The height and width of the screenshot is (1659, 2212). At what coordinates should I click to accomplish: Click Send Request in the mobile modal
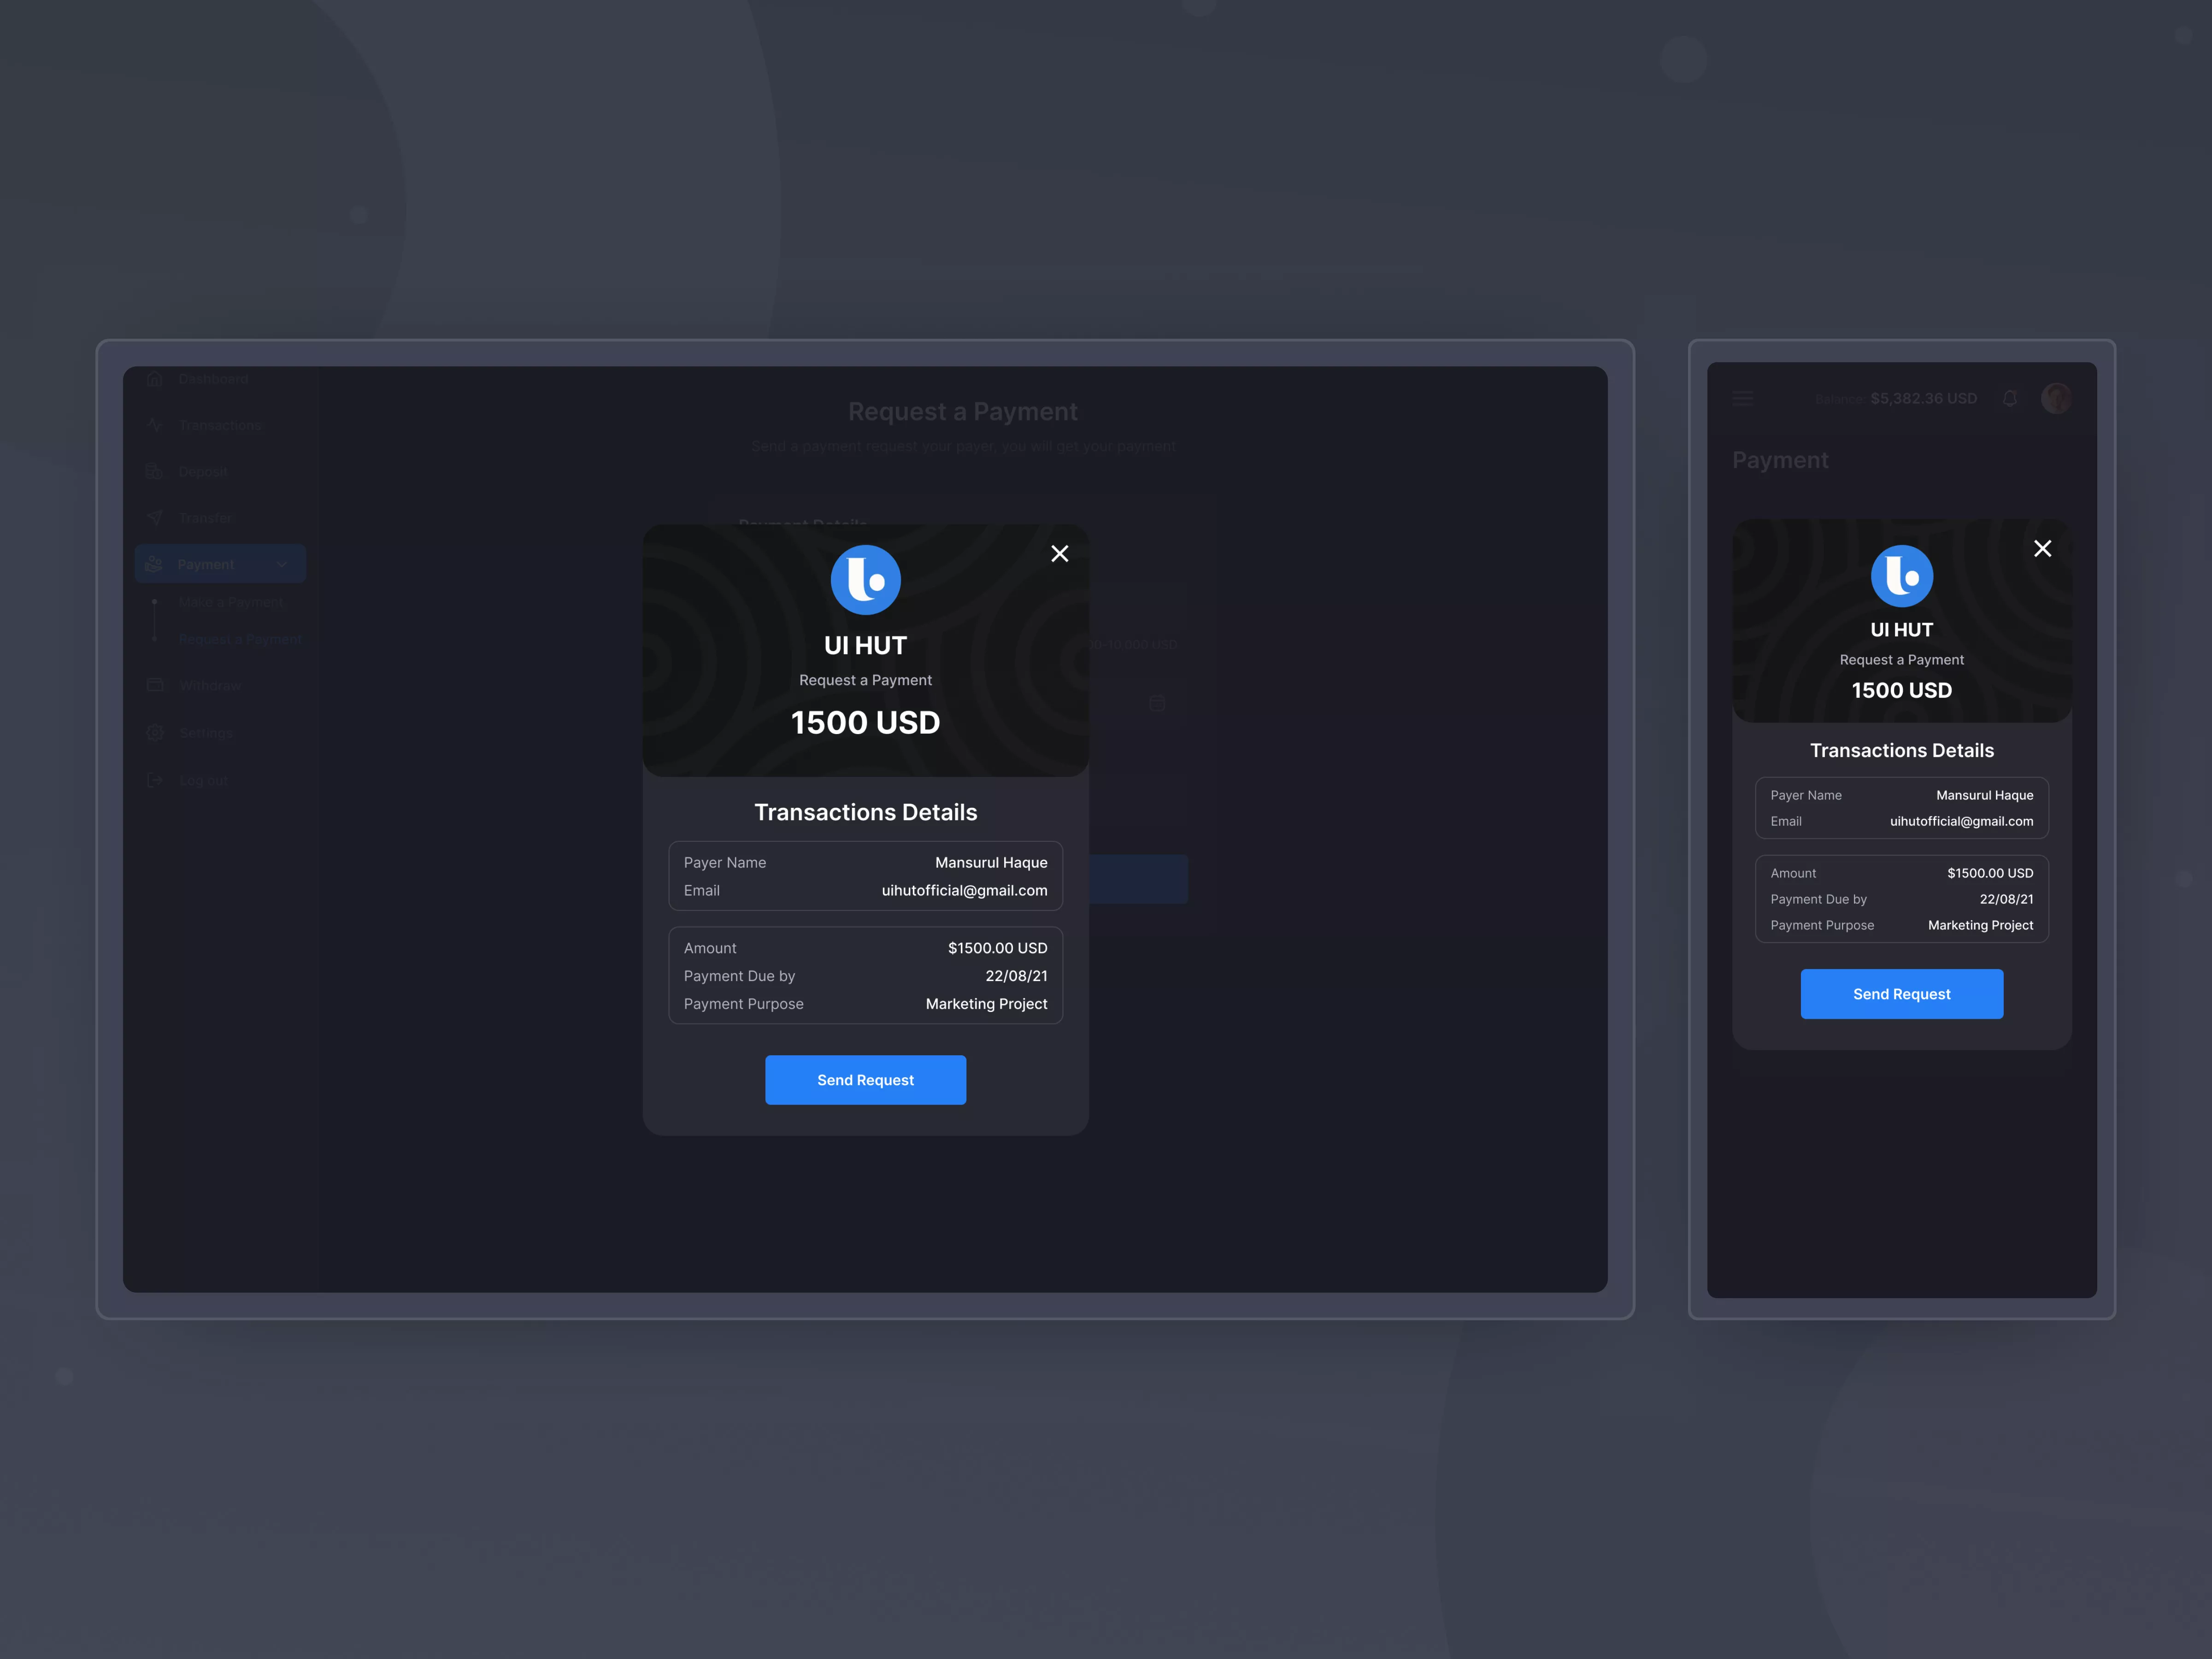point(1902,994)
